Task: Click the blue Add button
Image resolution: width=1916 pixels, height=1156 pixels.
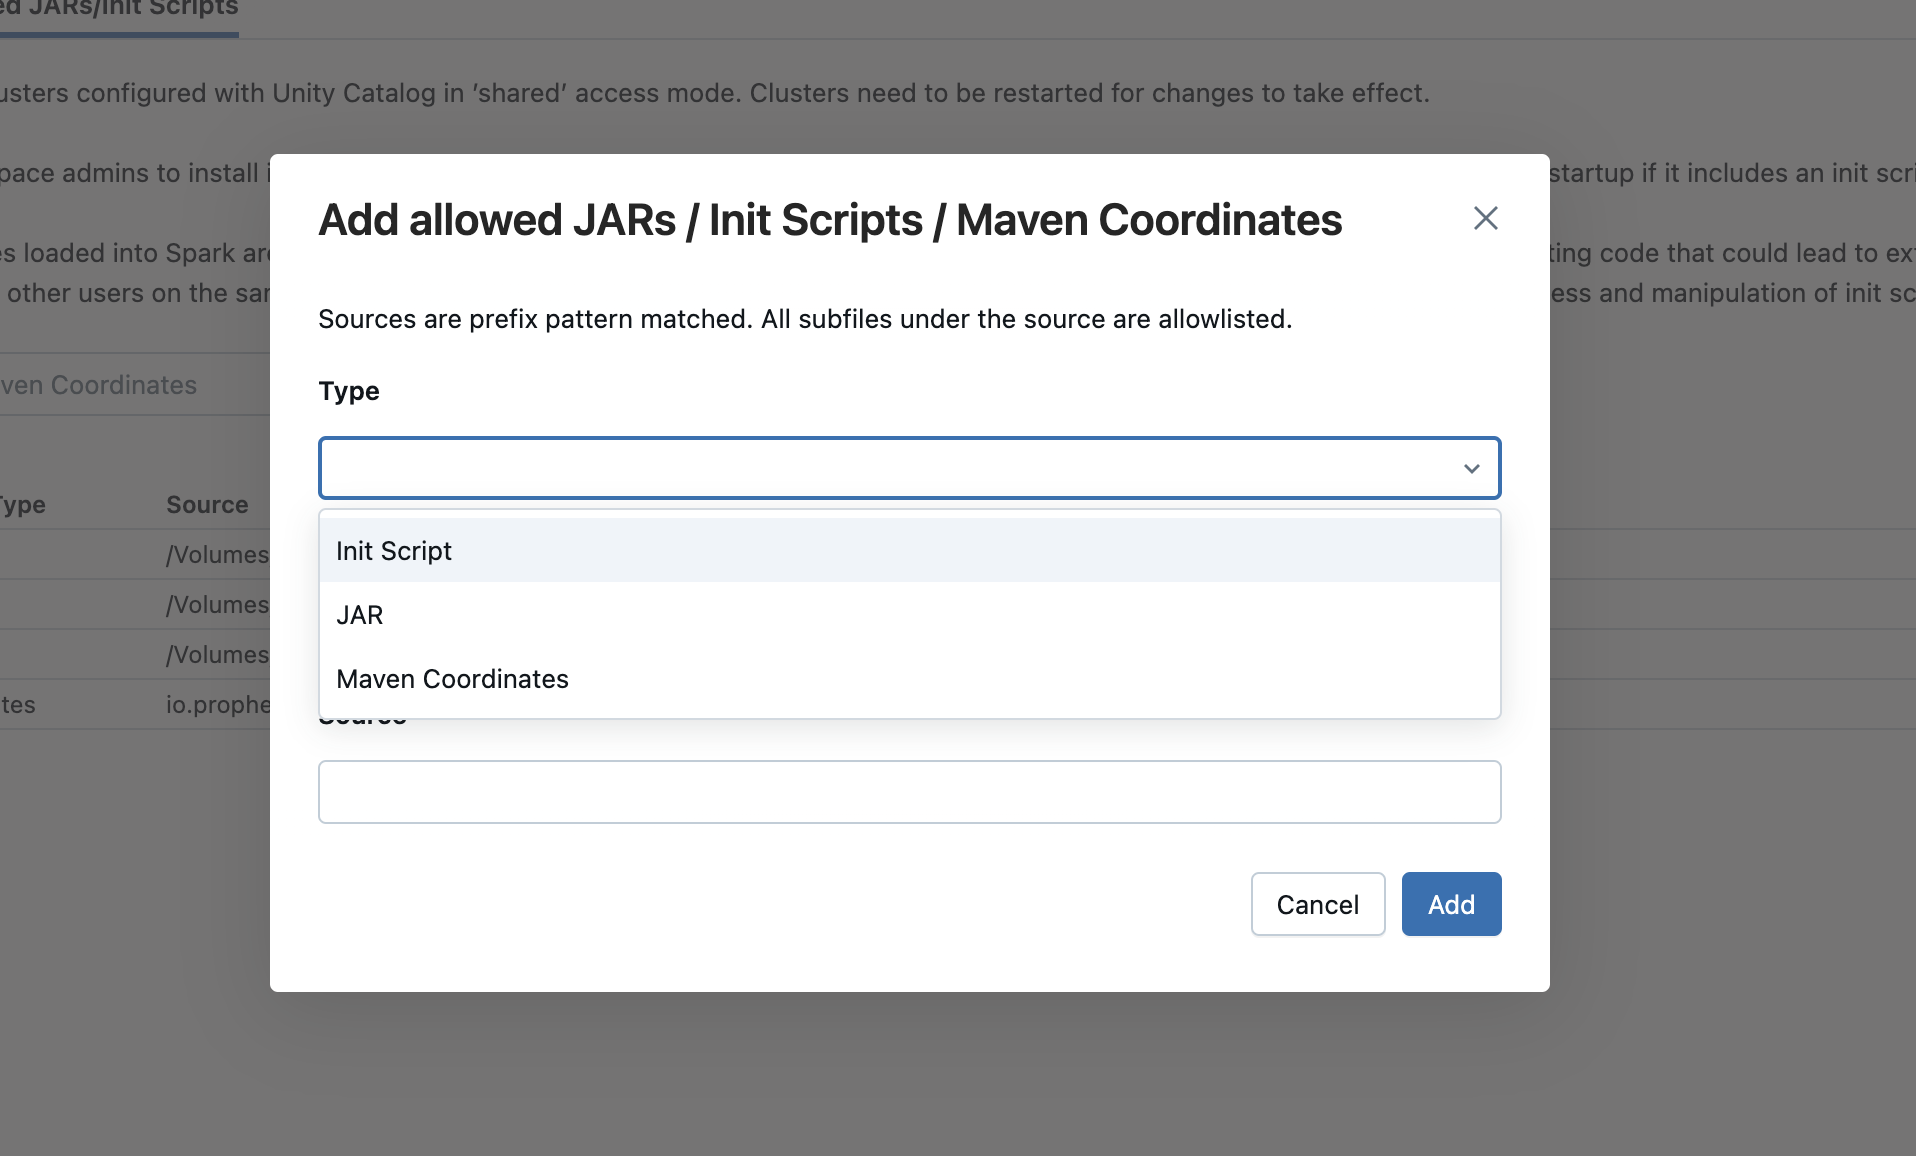Action: click(x=1451, y=904)
